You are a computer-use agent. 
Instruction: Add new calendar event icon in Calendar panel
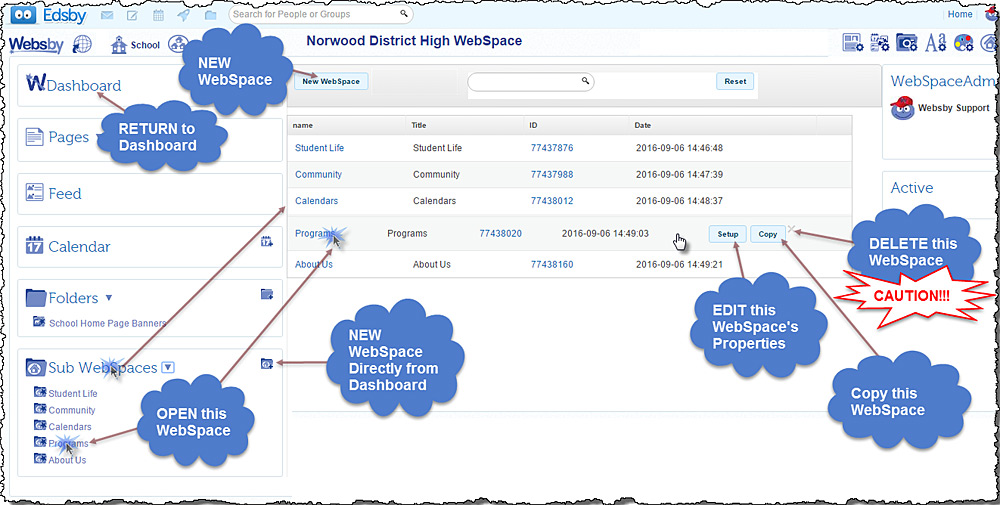[267, 241]
